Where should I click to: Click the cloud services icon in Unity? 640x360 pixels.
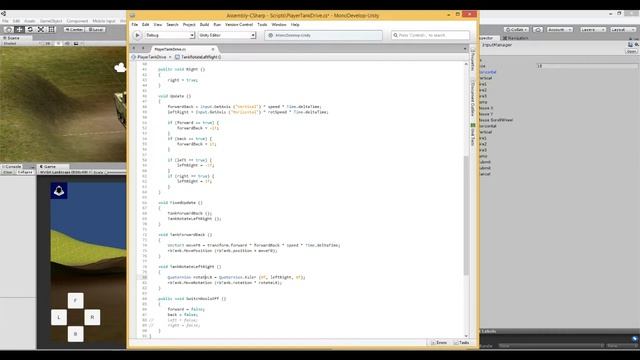pos(538,29)
